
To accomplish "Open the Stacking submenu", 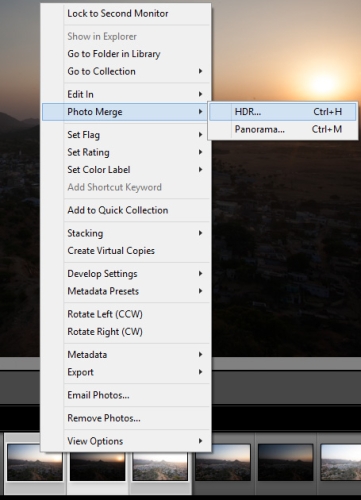I will coord(126,233).
